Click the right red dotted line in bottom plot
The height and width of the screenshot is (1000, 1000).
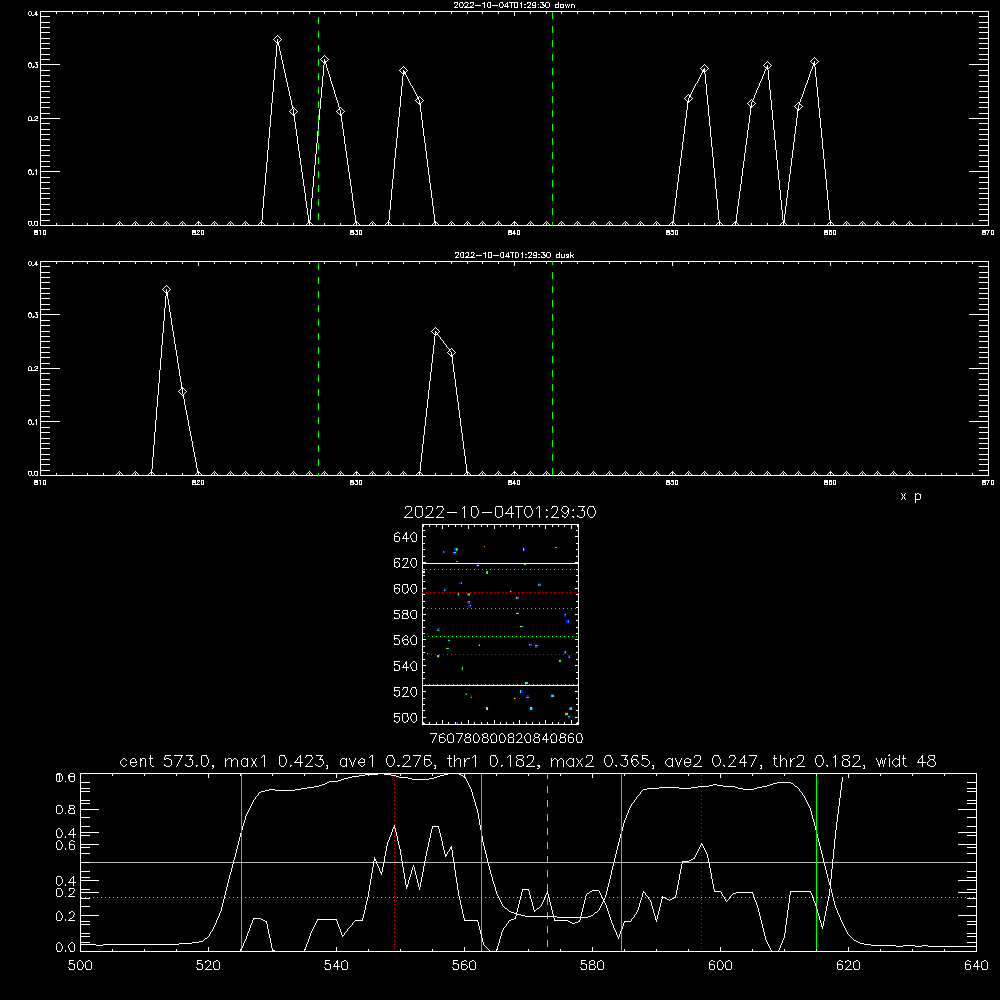coord(702,861)
